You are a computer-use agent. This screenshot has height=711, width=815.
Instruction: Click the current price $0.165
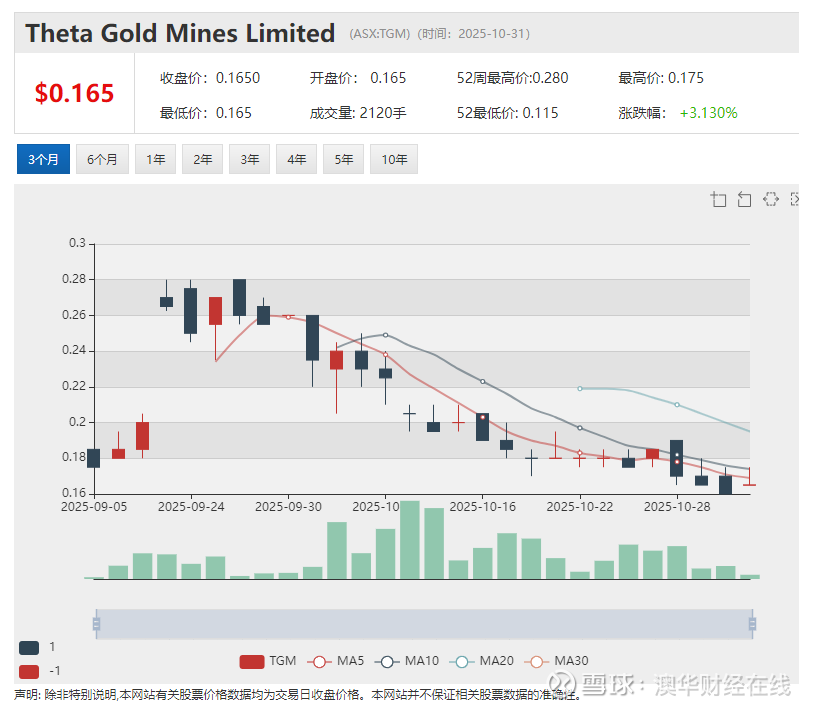[x=74, y=94]
